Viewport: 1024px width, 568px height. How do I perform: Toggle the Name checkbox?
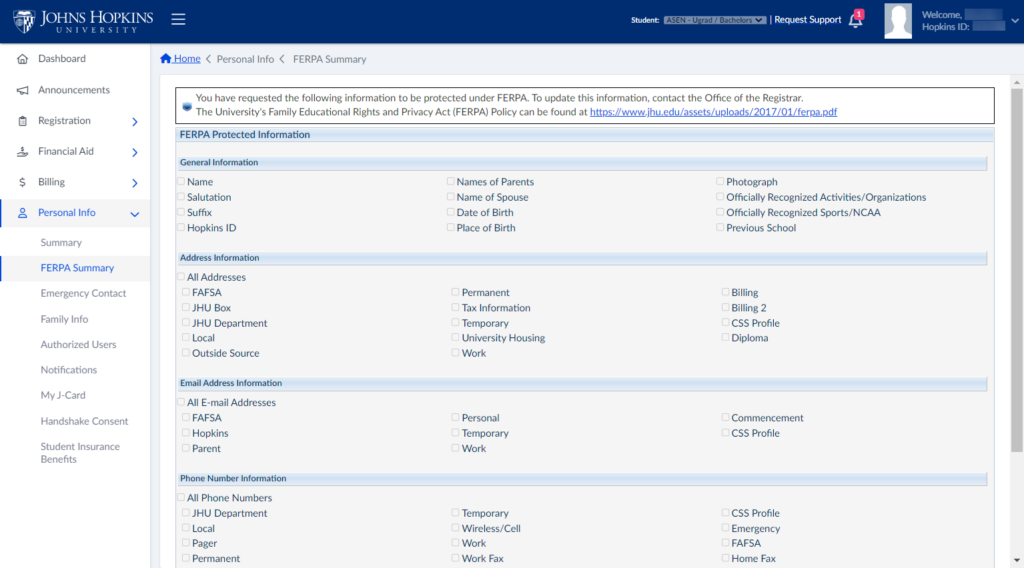coord(181,181)
